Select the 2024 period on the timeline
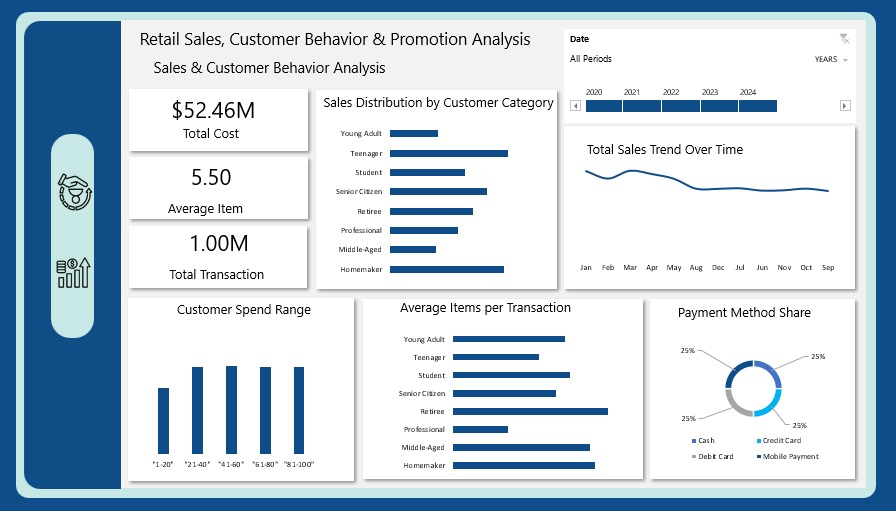This screenshot has width=896, height=511. click(758, 106)
